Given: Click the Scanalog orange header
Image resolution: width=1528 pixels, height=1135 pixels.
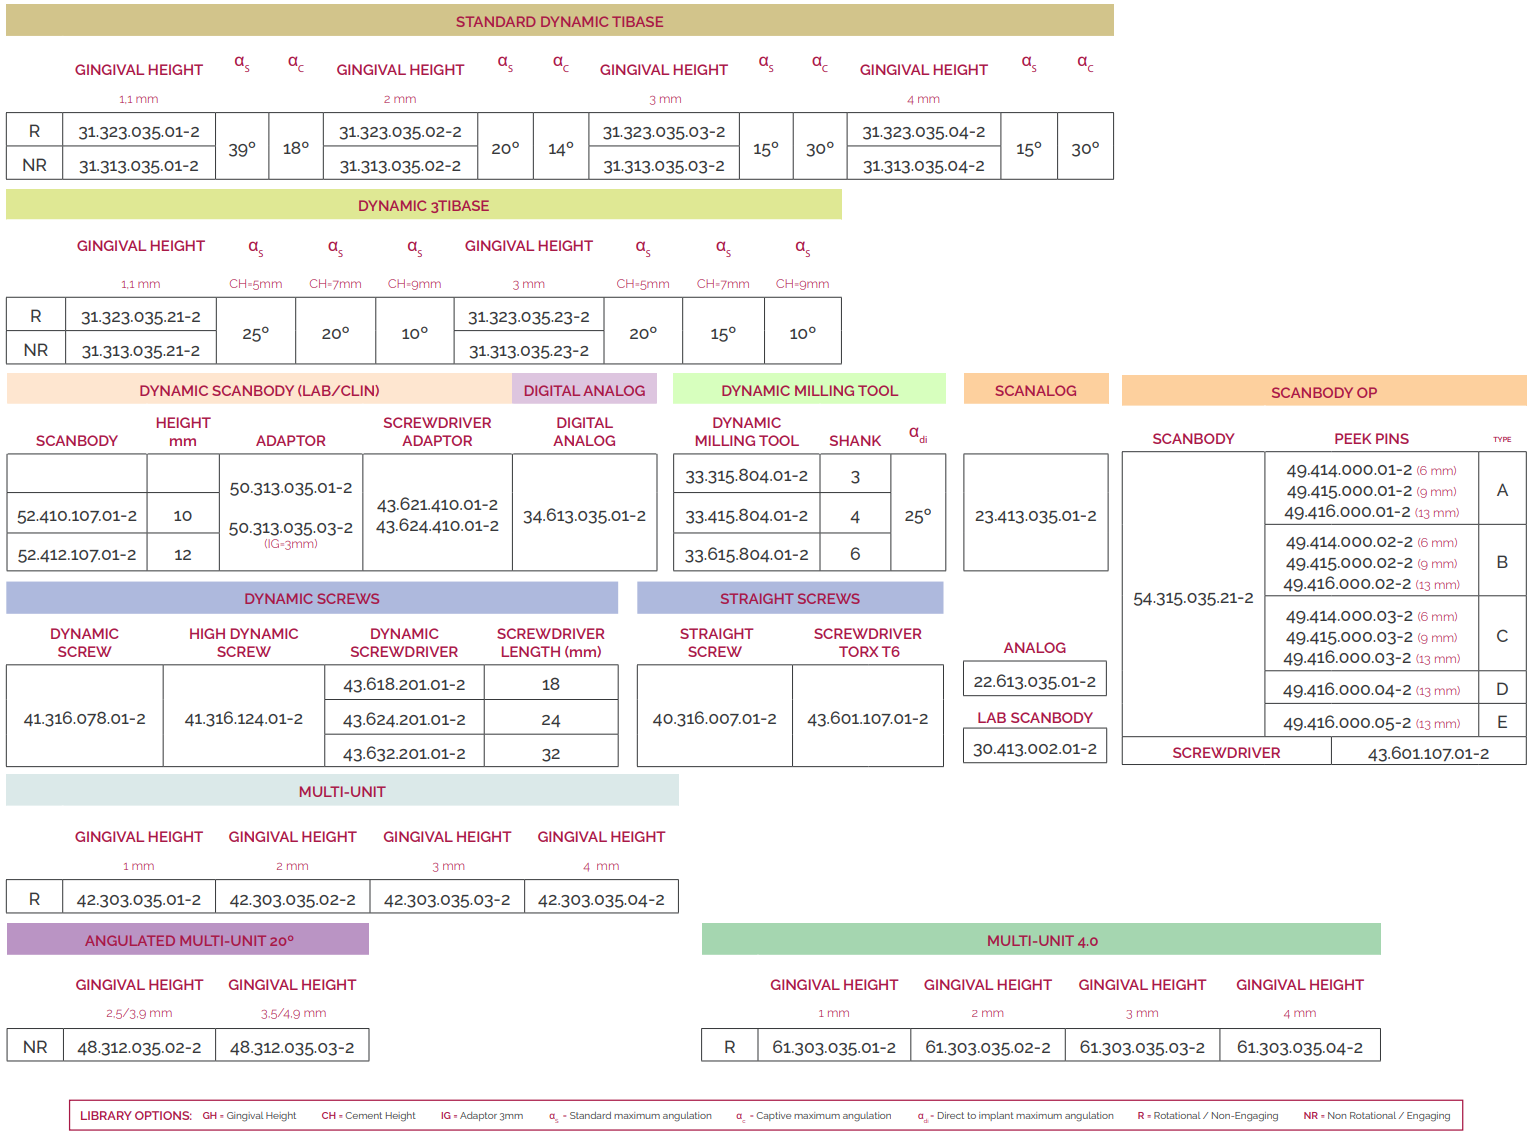Looking at the screenshot, I should pyautogui.click(x=1035, y=390).
